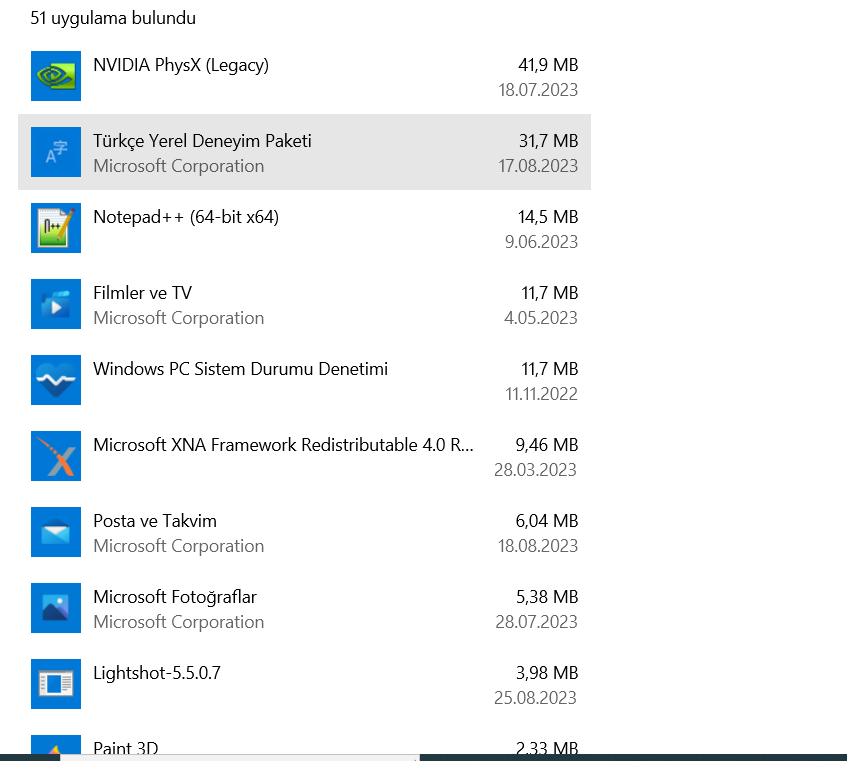Click the Windows PC Sistem Durumu heart icon

point(56,380)
